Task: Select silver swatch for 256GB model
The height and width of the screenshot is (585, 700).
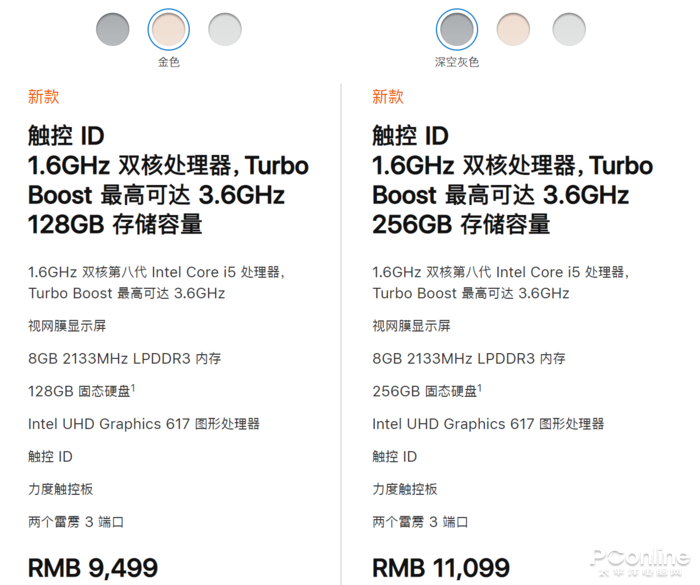Action: [569, 29]
